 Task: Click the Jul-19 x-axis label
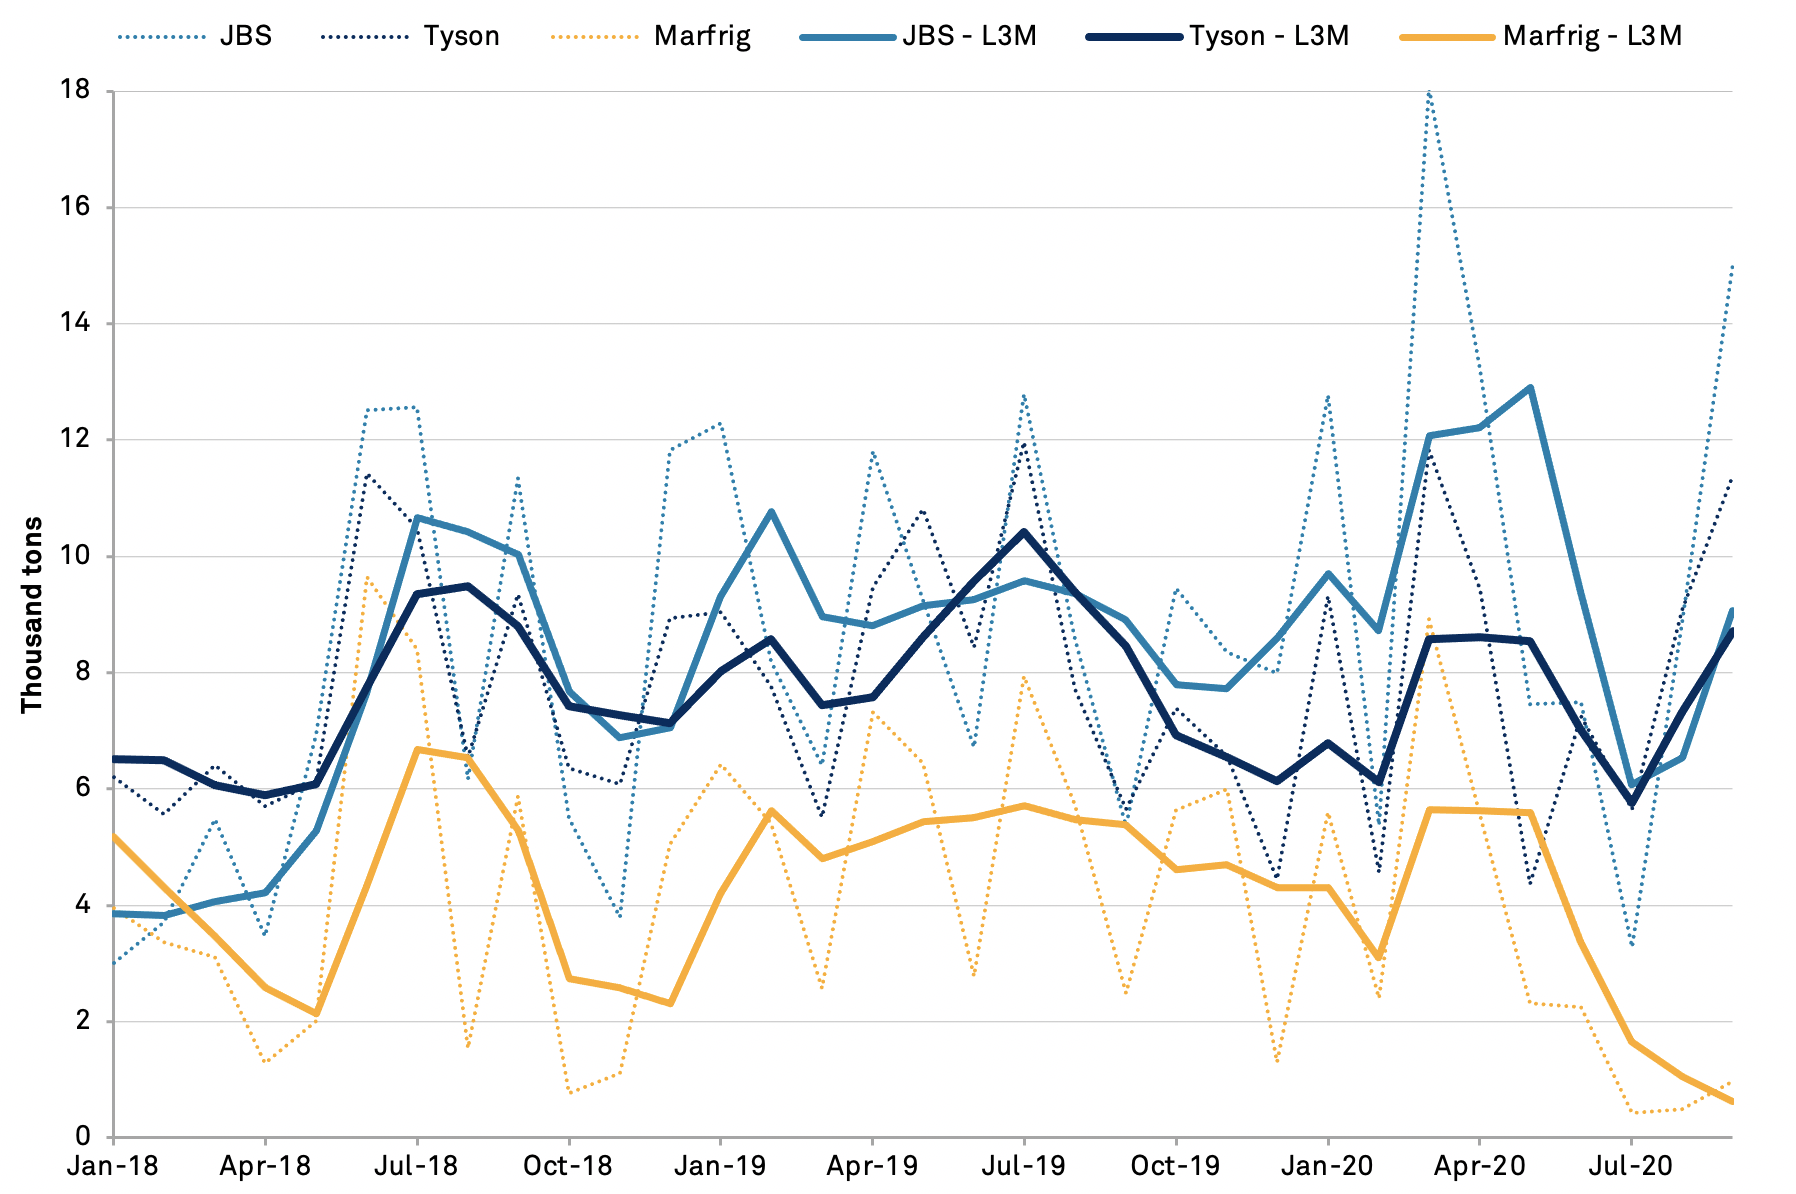(1024, 1166)
